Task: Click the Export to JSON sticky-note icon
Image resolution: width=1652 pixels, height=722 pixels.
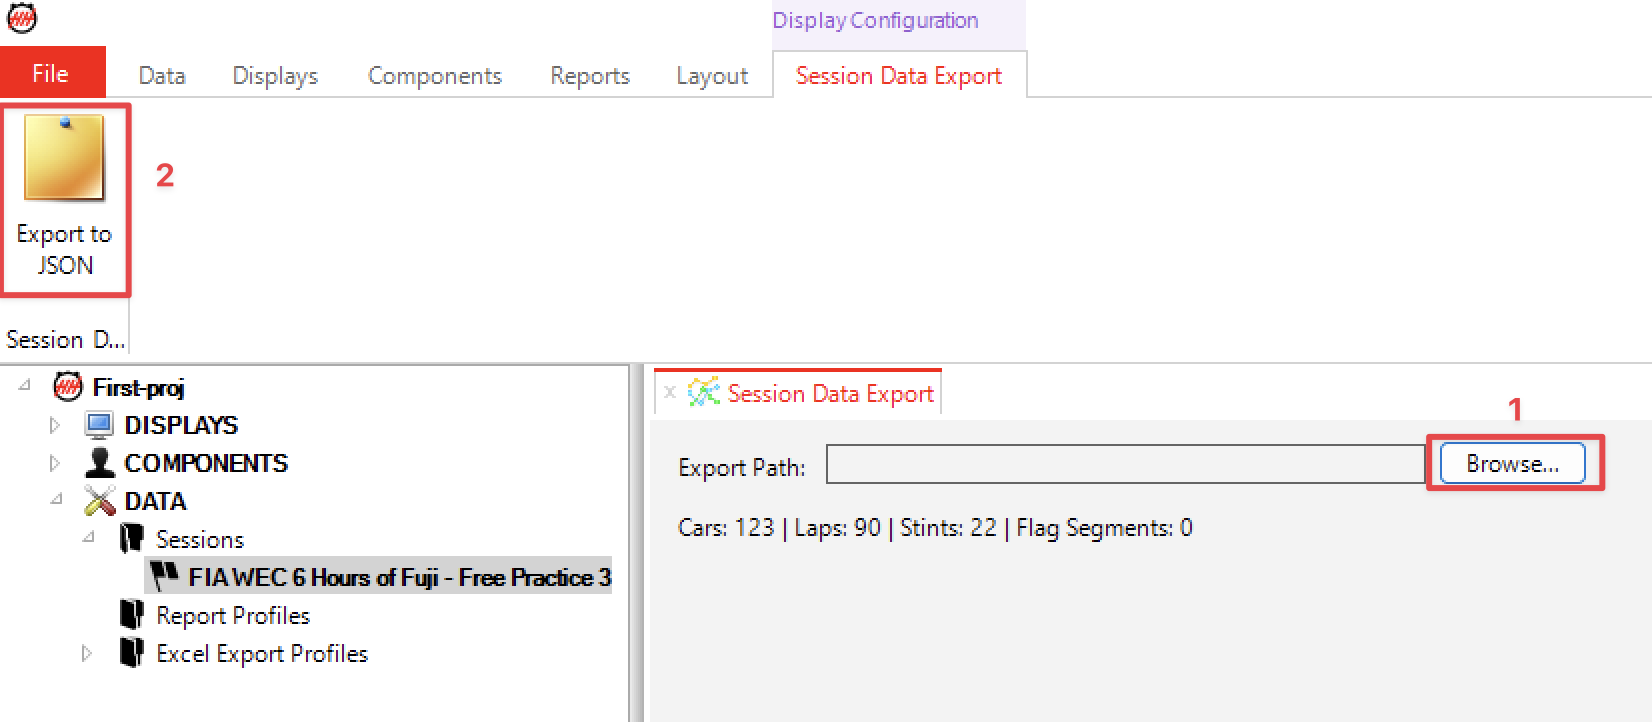Action: 64,159
